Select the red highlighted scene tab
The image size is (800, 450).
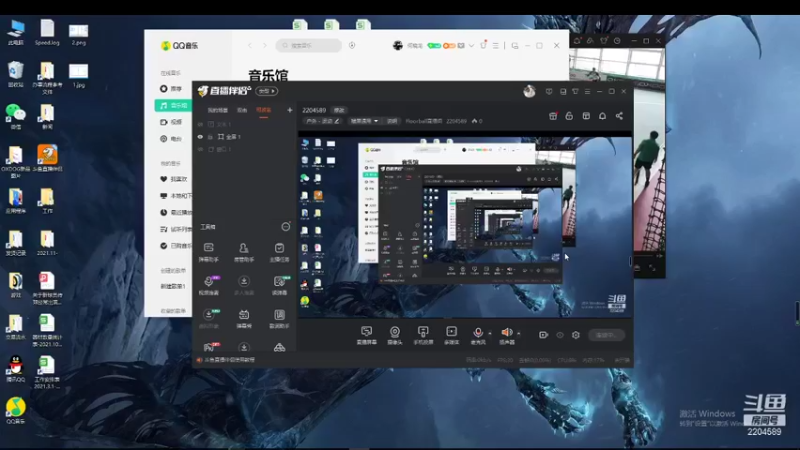click(263, 110)
